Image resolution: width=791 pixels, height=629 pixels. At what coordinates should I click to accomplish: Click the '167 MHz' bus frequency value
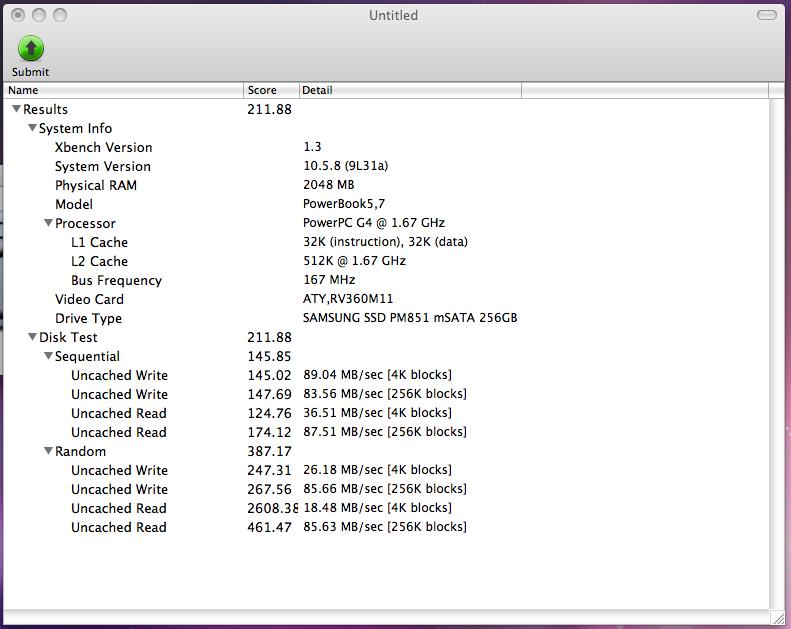[329, 279]
